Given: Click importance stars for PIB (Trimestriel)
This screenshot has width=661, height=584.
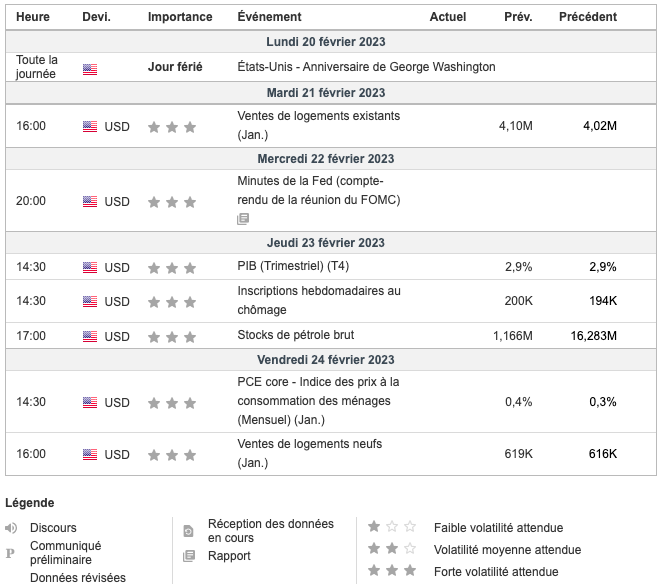Looking at the screenshot, I should click(172, 268).
